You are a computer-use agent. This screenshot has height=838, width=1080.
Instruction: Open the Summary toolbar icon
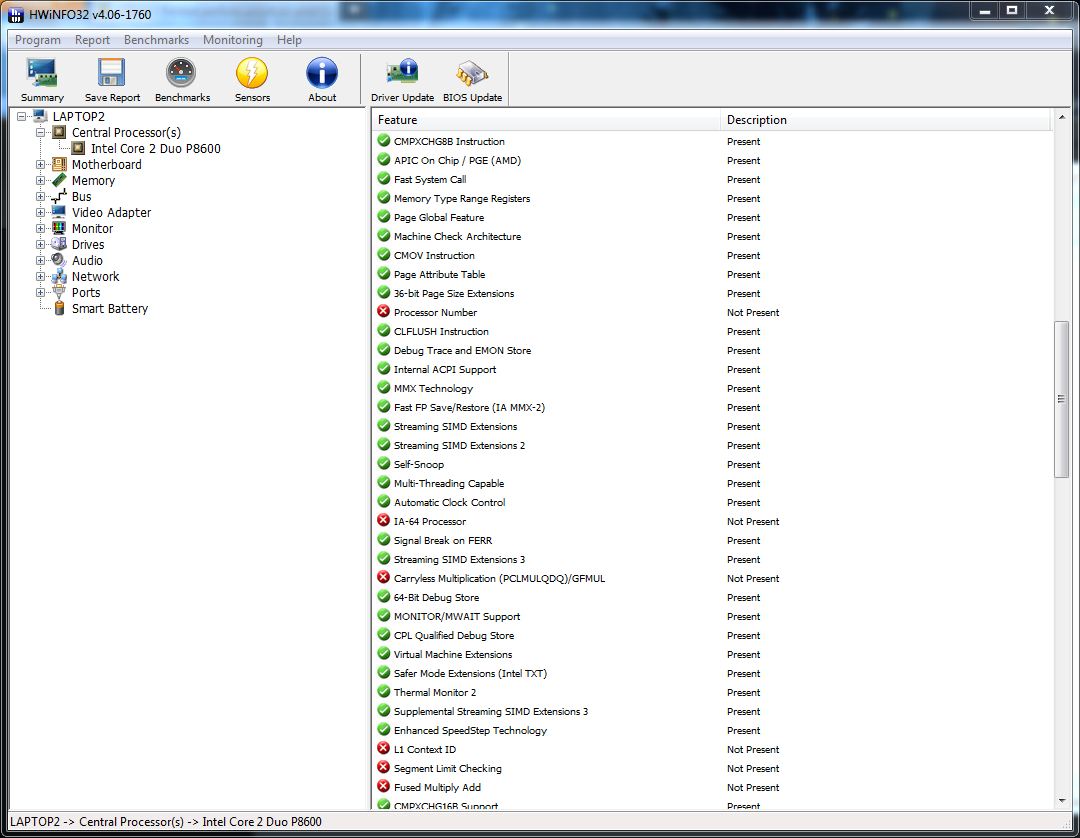tap(42, 79)
